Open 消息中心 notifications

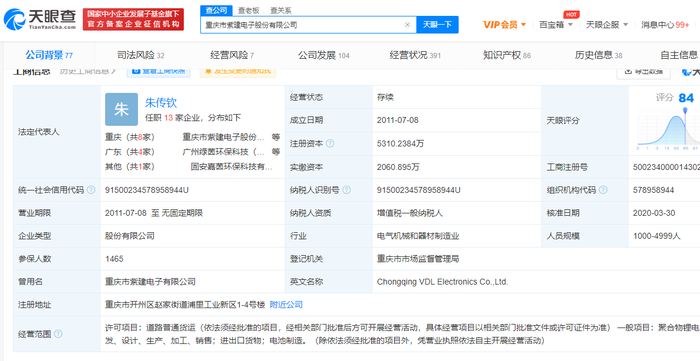click(665, 25)
